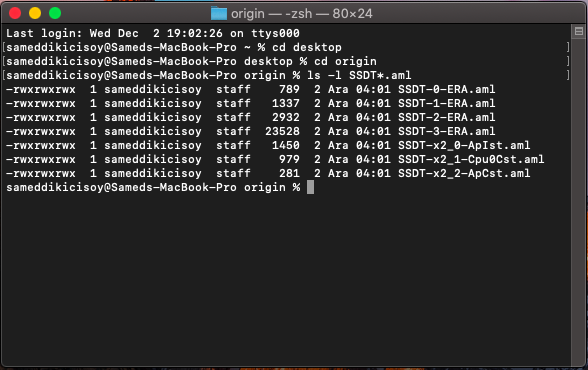The width and height of the screenshot is (588, 370).
Task: Click the vertical scrollbar track on right
Action: coord(579,201)
